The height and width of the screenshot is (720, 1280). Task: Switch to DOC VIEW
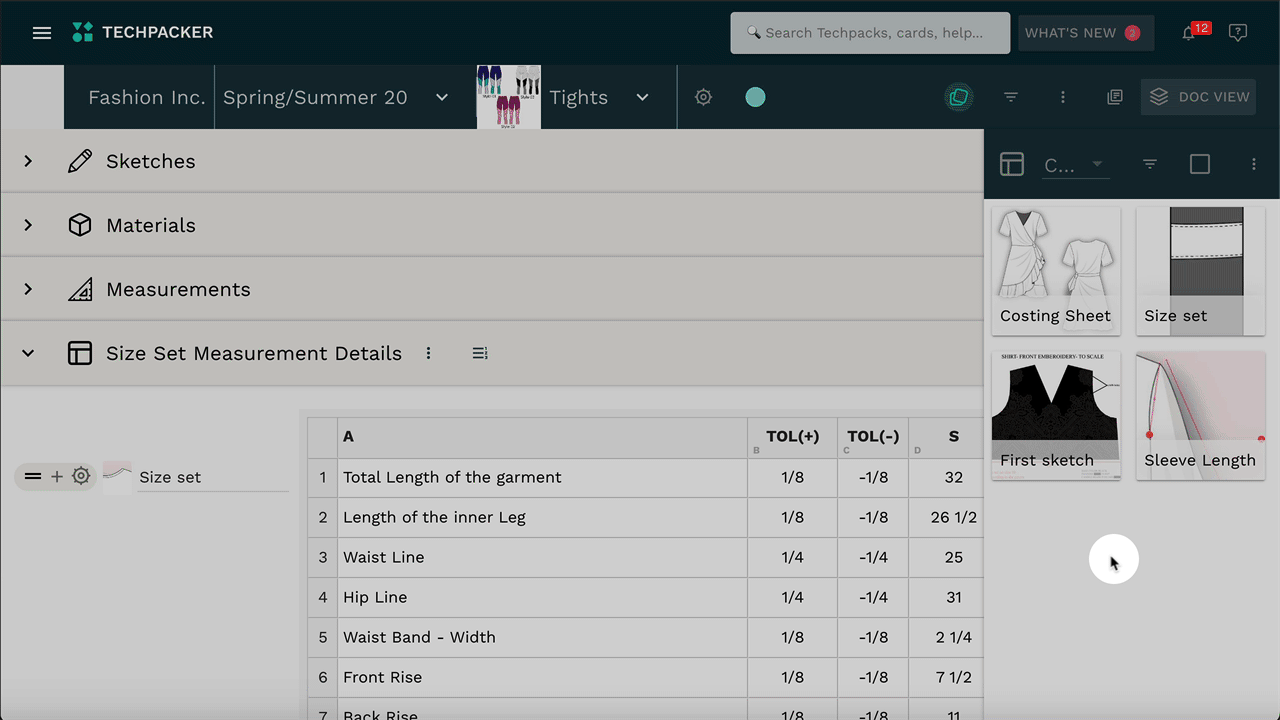pos(1198,97)
